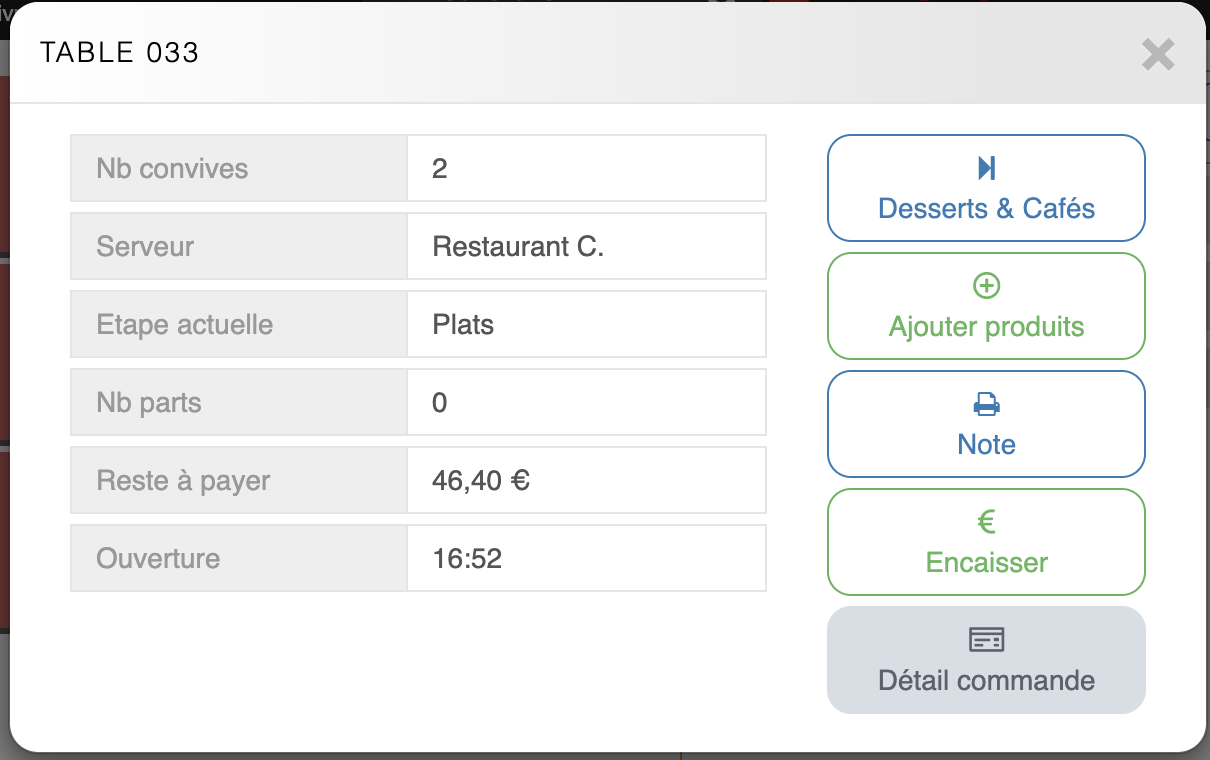Print the Note for this table
The height and width of the screenshot is (760, 1210).
click(986, 444)
